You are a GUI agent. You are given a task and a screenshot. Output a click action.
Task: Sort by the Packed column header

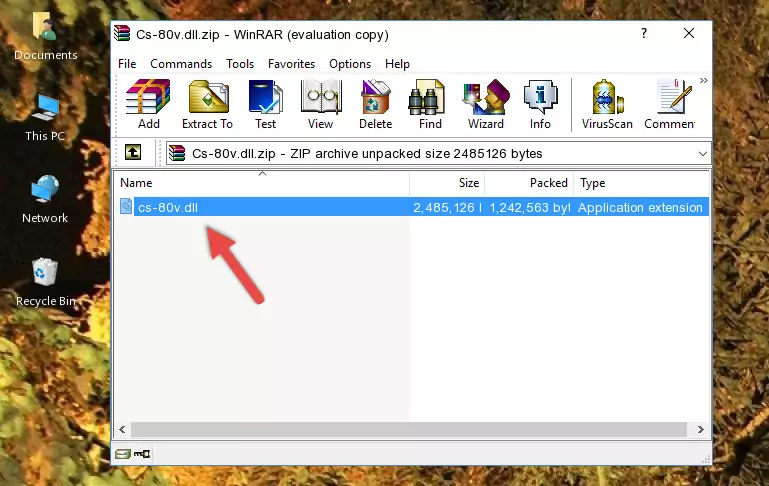pyautogui.click(x=529, y=183)
